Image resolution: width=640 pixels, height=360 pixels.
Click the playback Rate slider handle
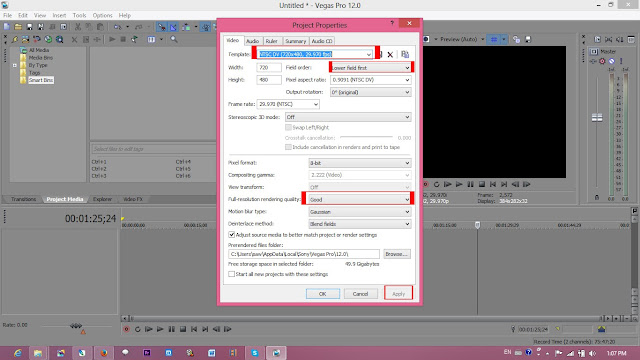tap(76, 326)
